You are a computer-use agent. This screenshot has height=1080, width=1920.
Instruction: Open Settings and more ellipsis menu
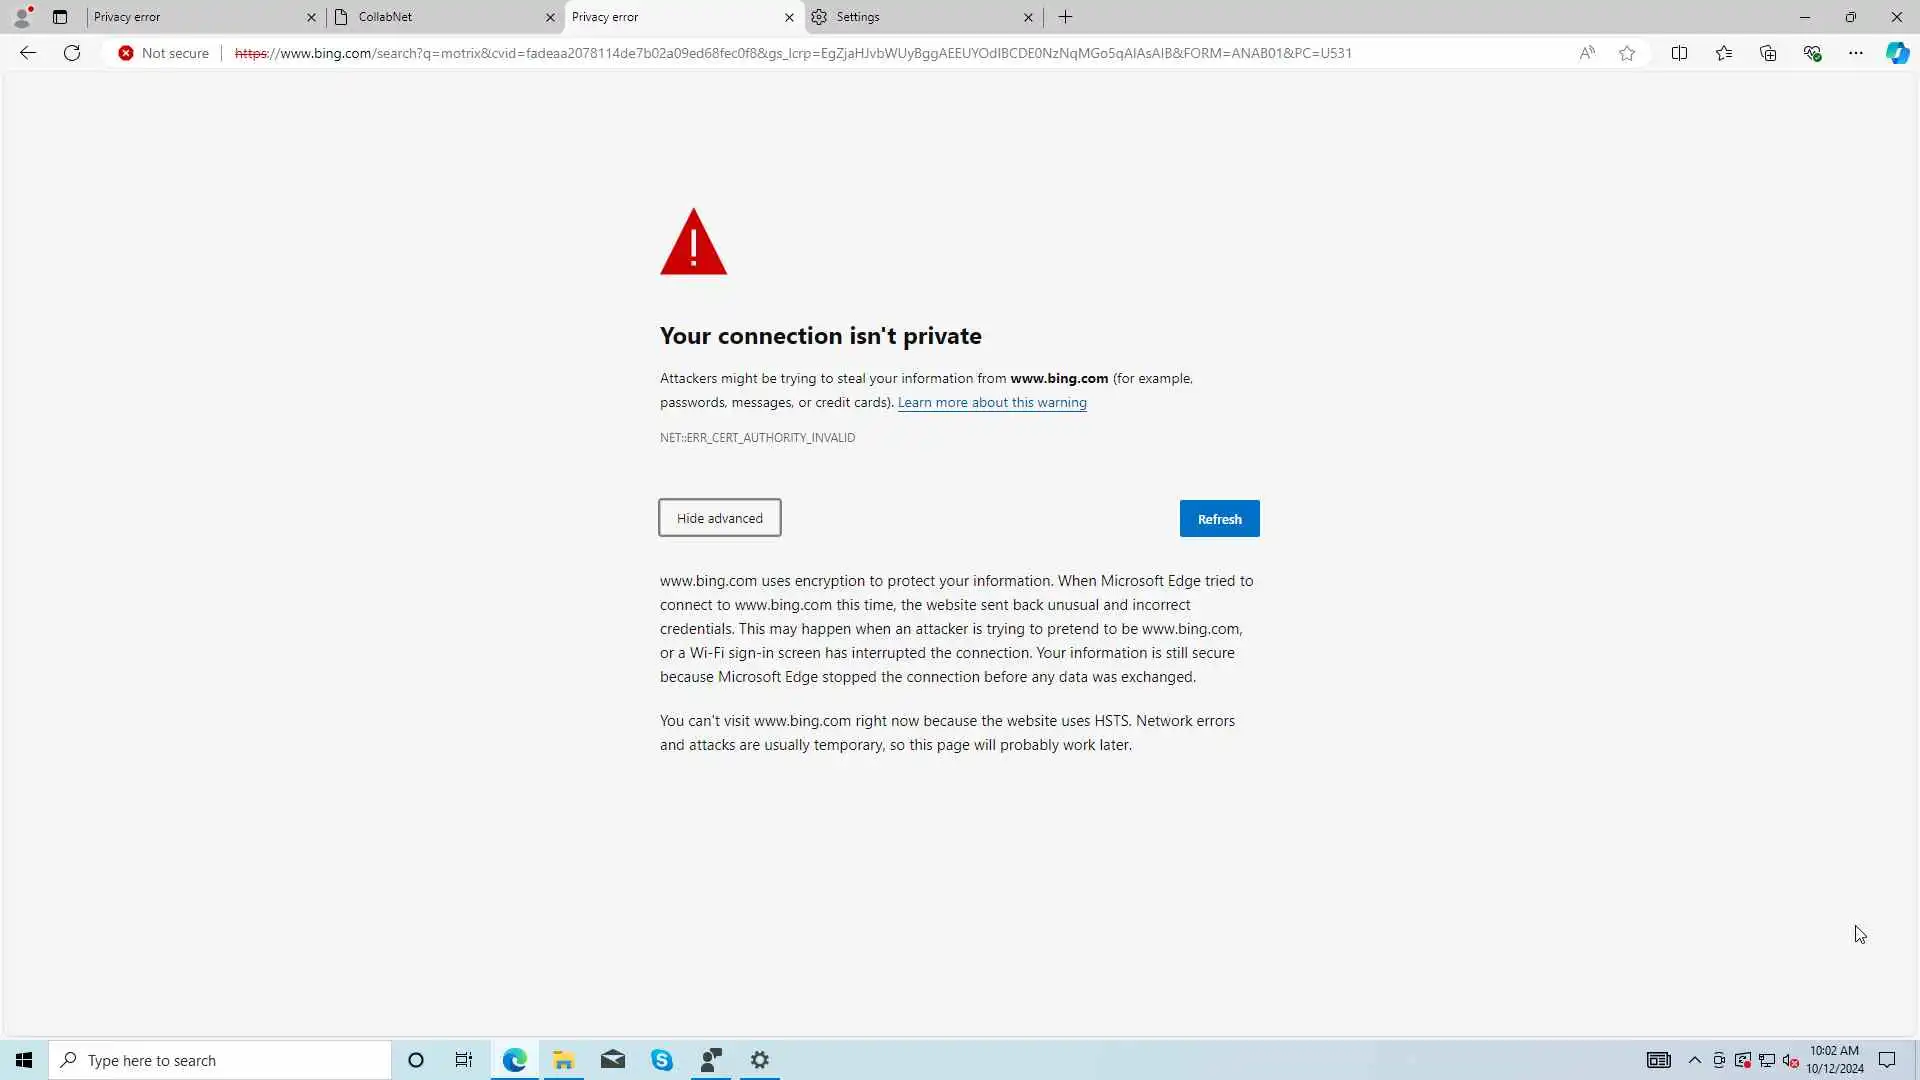coord(1856,53)
